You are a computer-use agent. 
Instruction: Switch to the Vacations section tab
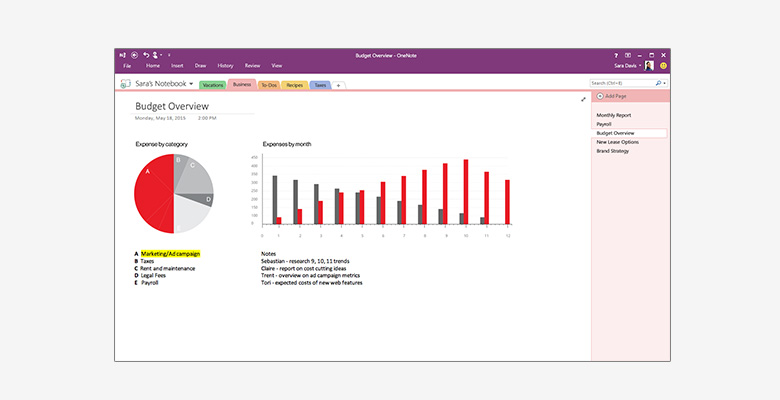(212, 85)
